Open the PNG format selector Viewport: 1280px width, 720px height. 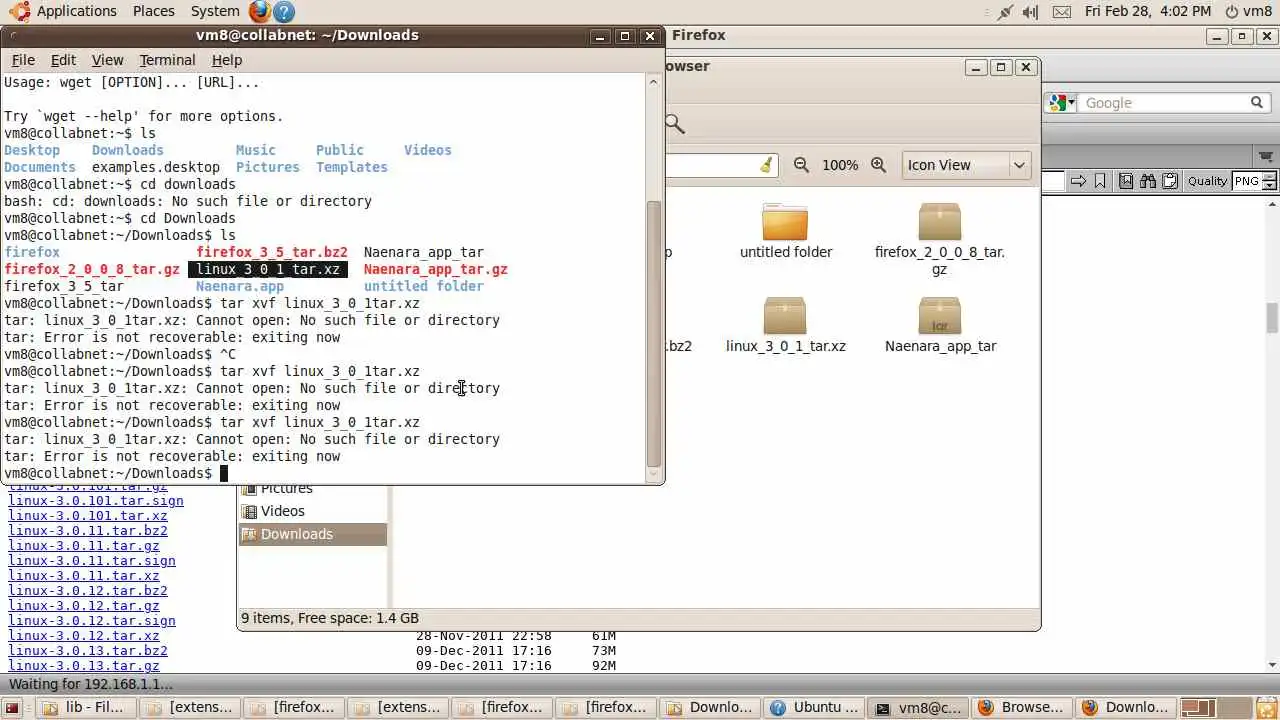[1255, 181]
